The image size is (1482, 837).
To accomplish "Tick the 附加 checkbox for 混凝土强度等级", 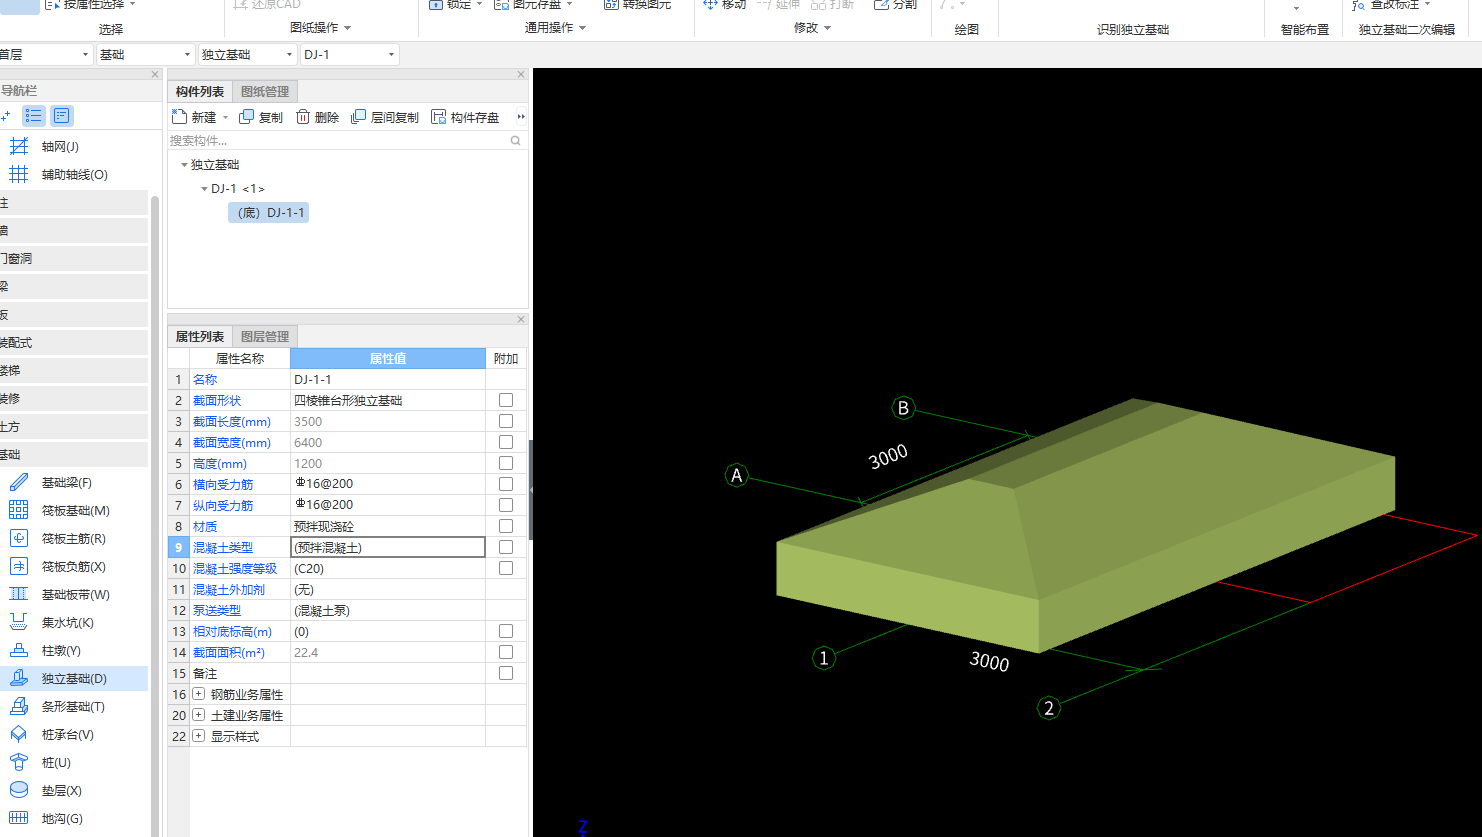I will pos(506,568).
